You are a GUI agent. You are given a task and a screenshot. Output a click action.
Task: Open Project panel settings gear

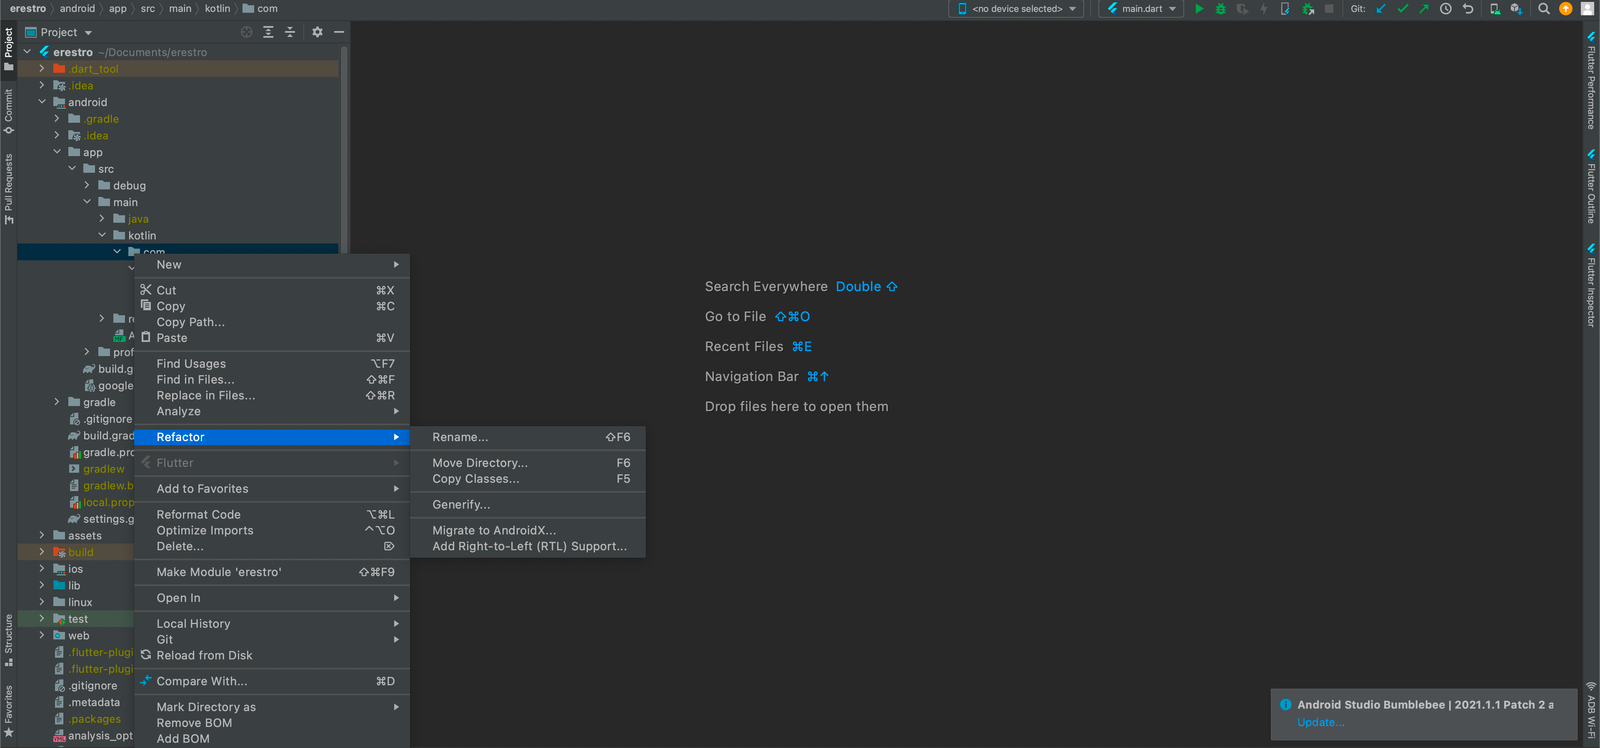pos(317,32)
